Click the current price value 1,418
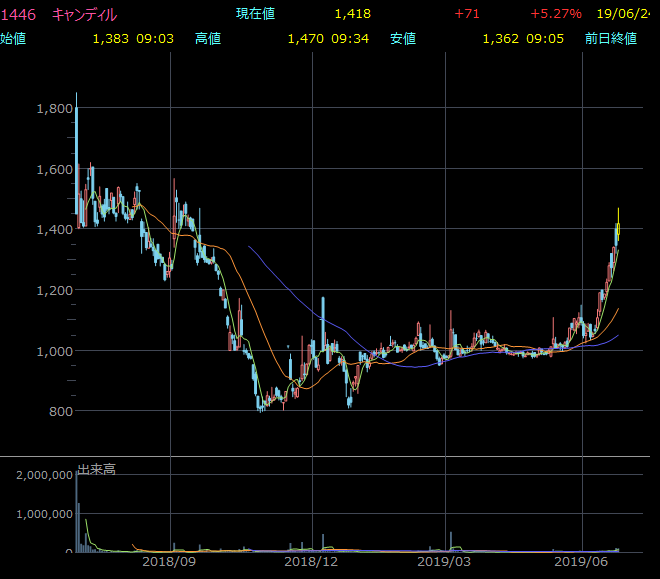The width and height of the screenshot is (660, 579). 352,15
